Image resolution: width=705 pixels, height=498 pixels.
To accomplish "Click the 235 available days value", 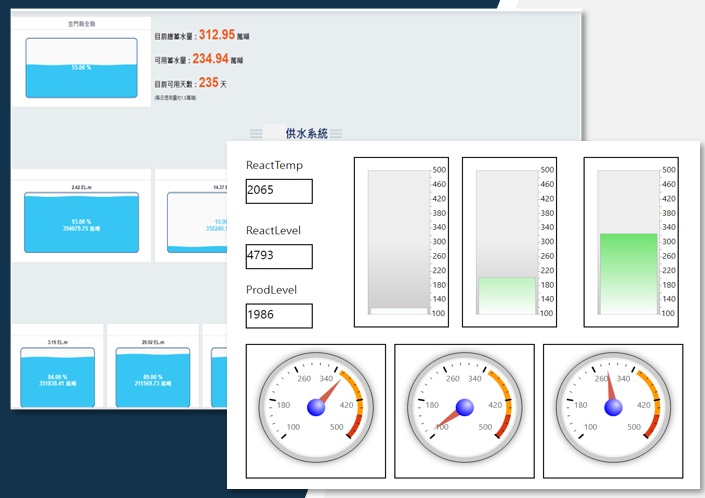I will pos(208,83).
